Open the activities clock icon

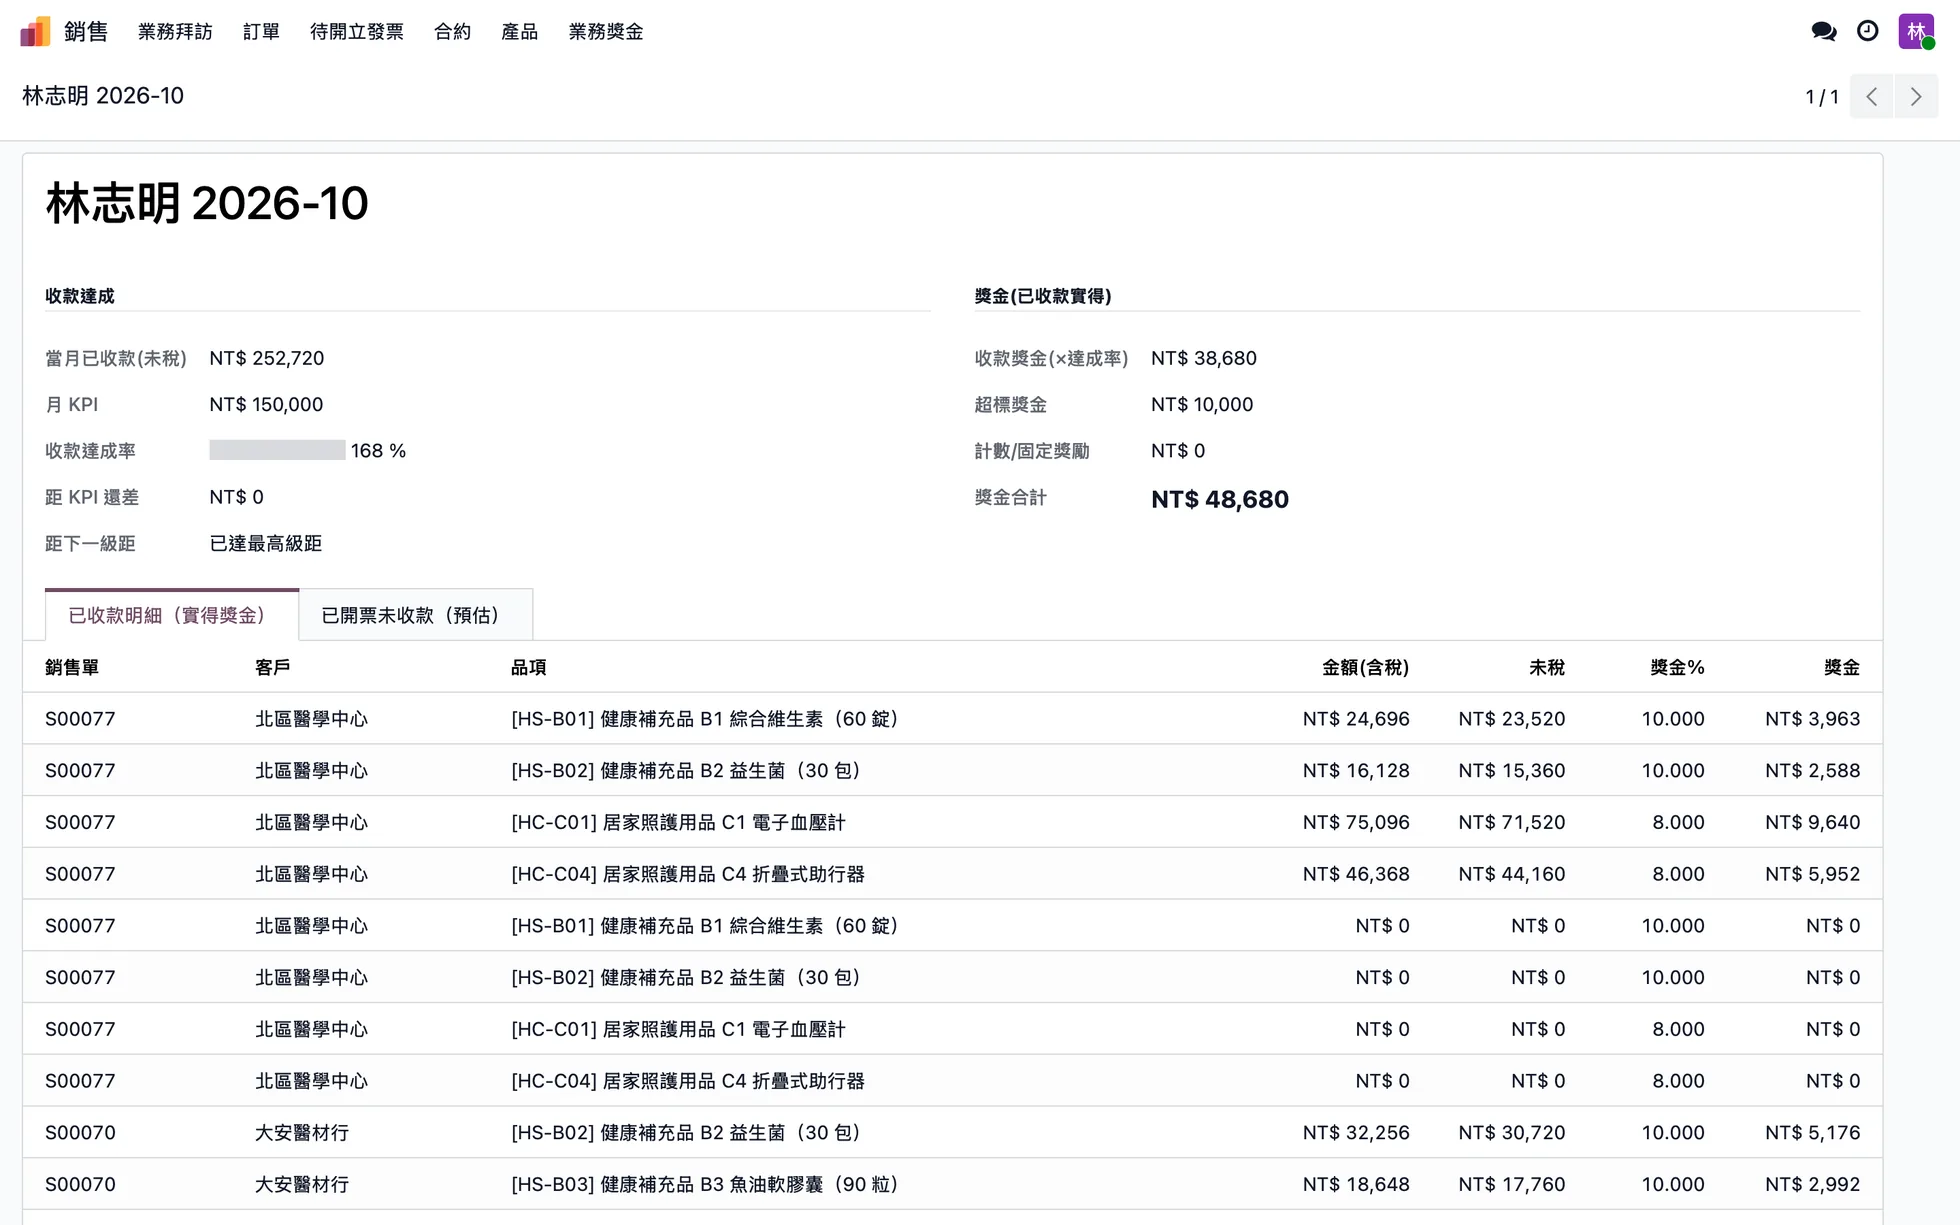coord(1867,31)
